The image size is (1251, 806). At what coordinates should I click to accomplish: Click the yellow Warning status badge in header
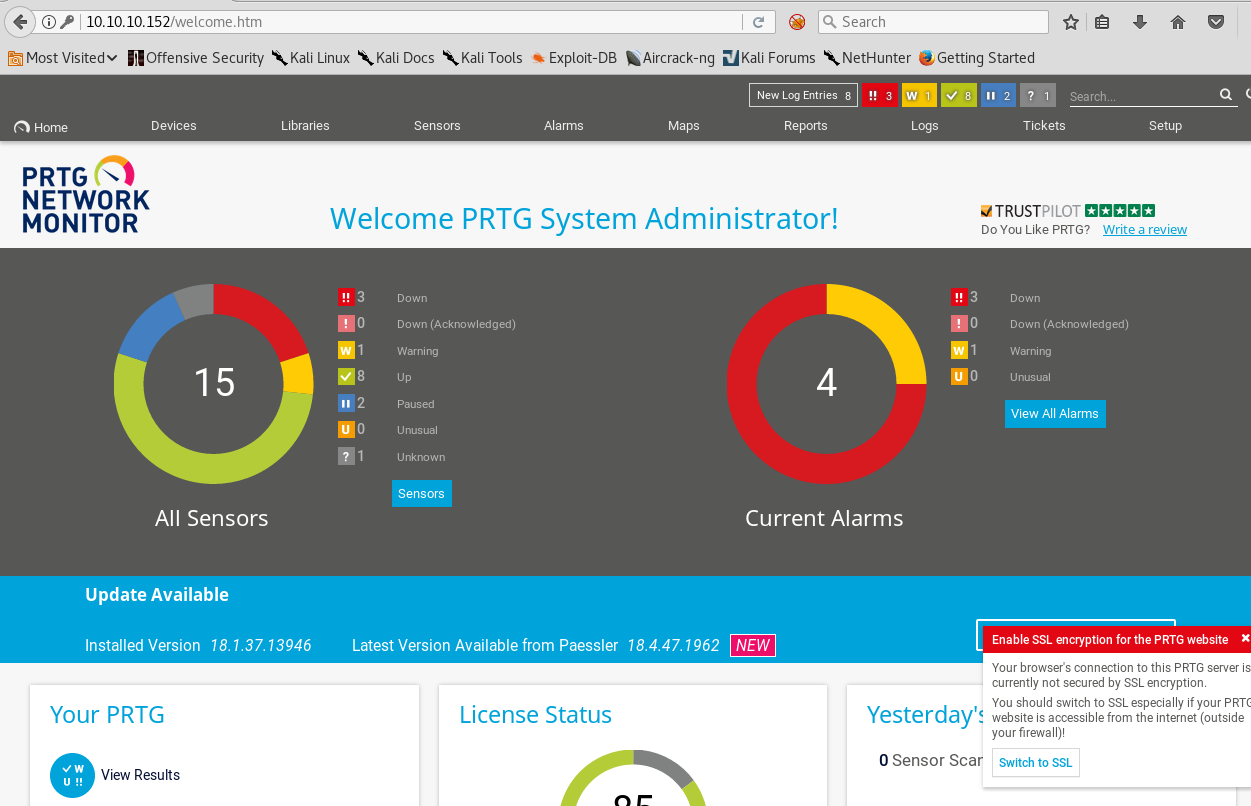coord(918,96)
